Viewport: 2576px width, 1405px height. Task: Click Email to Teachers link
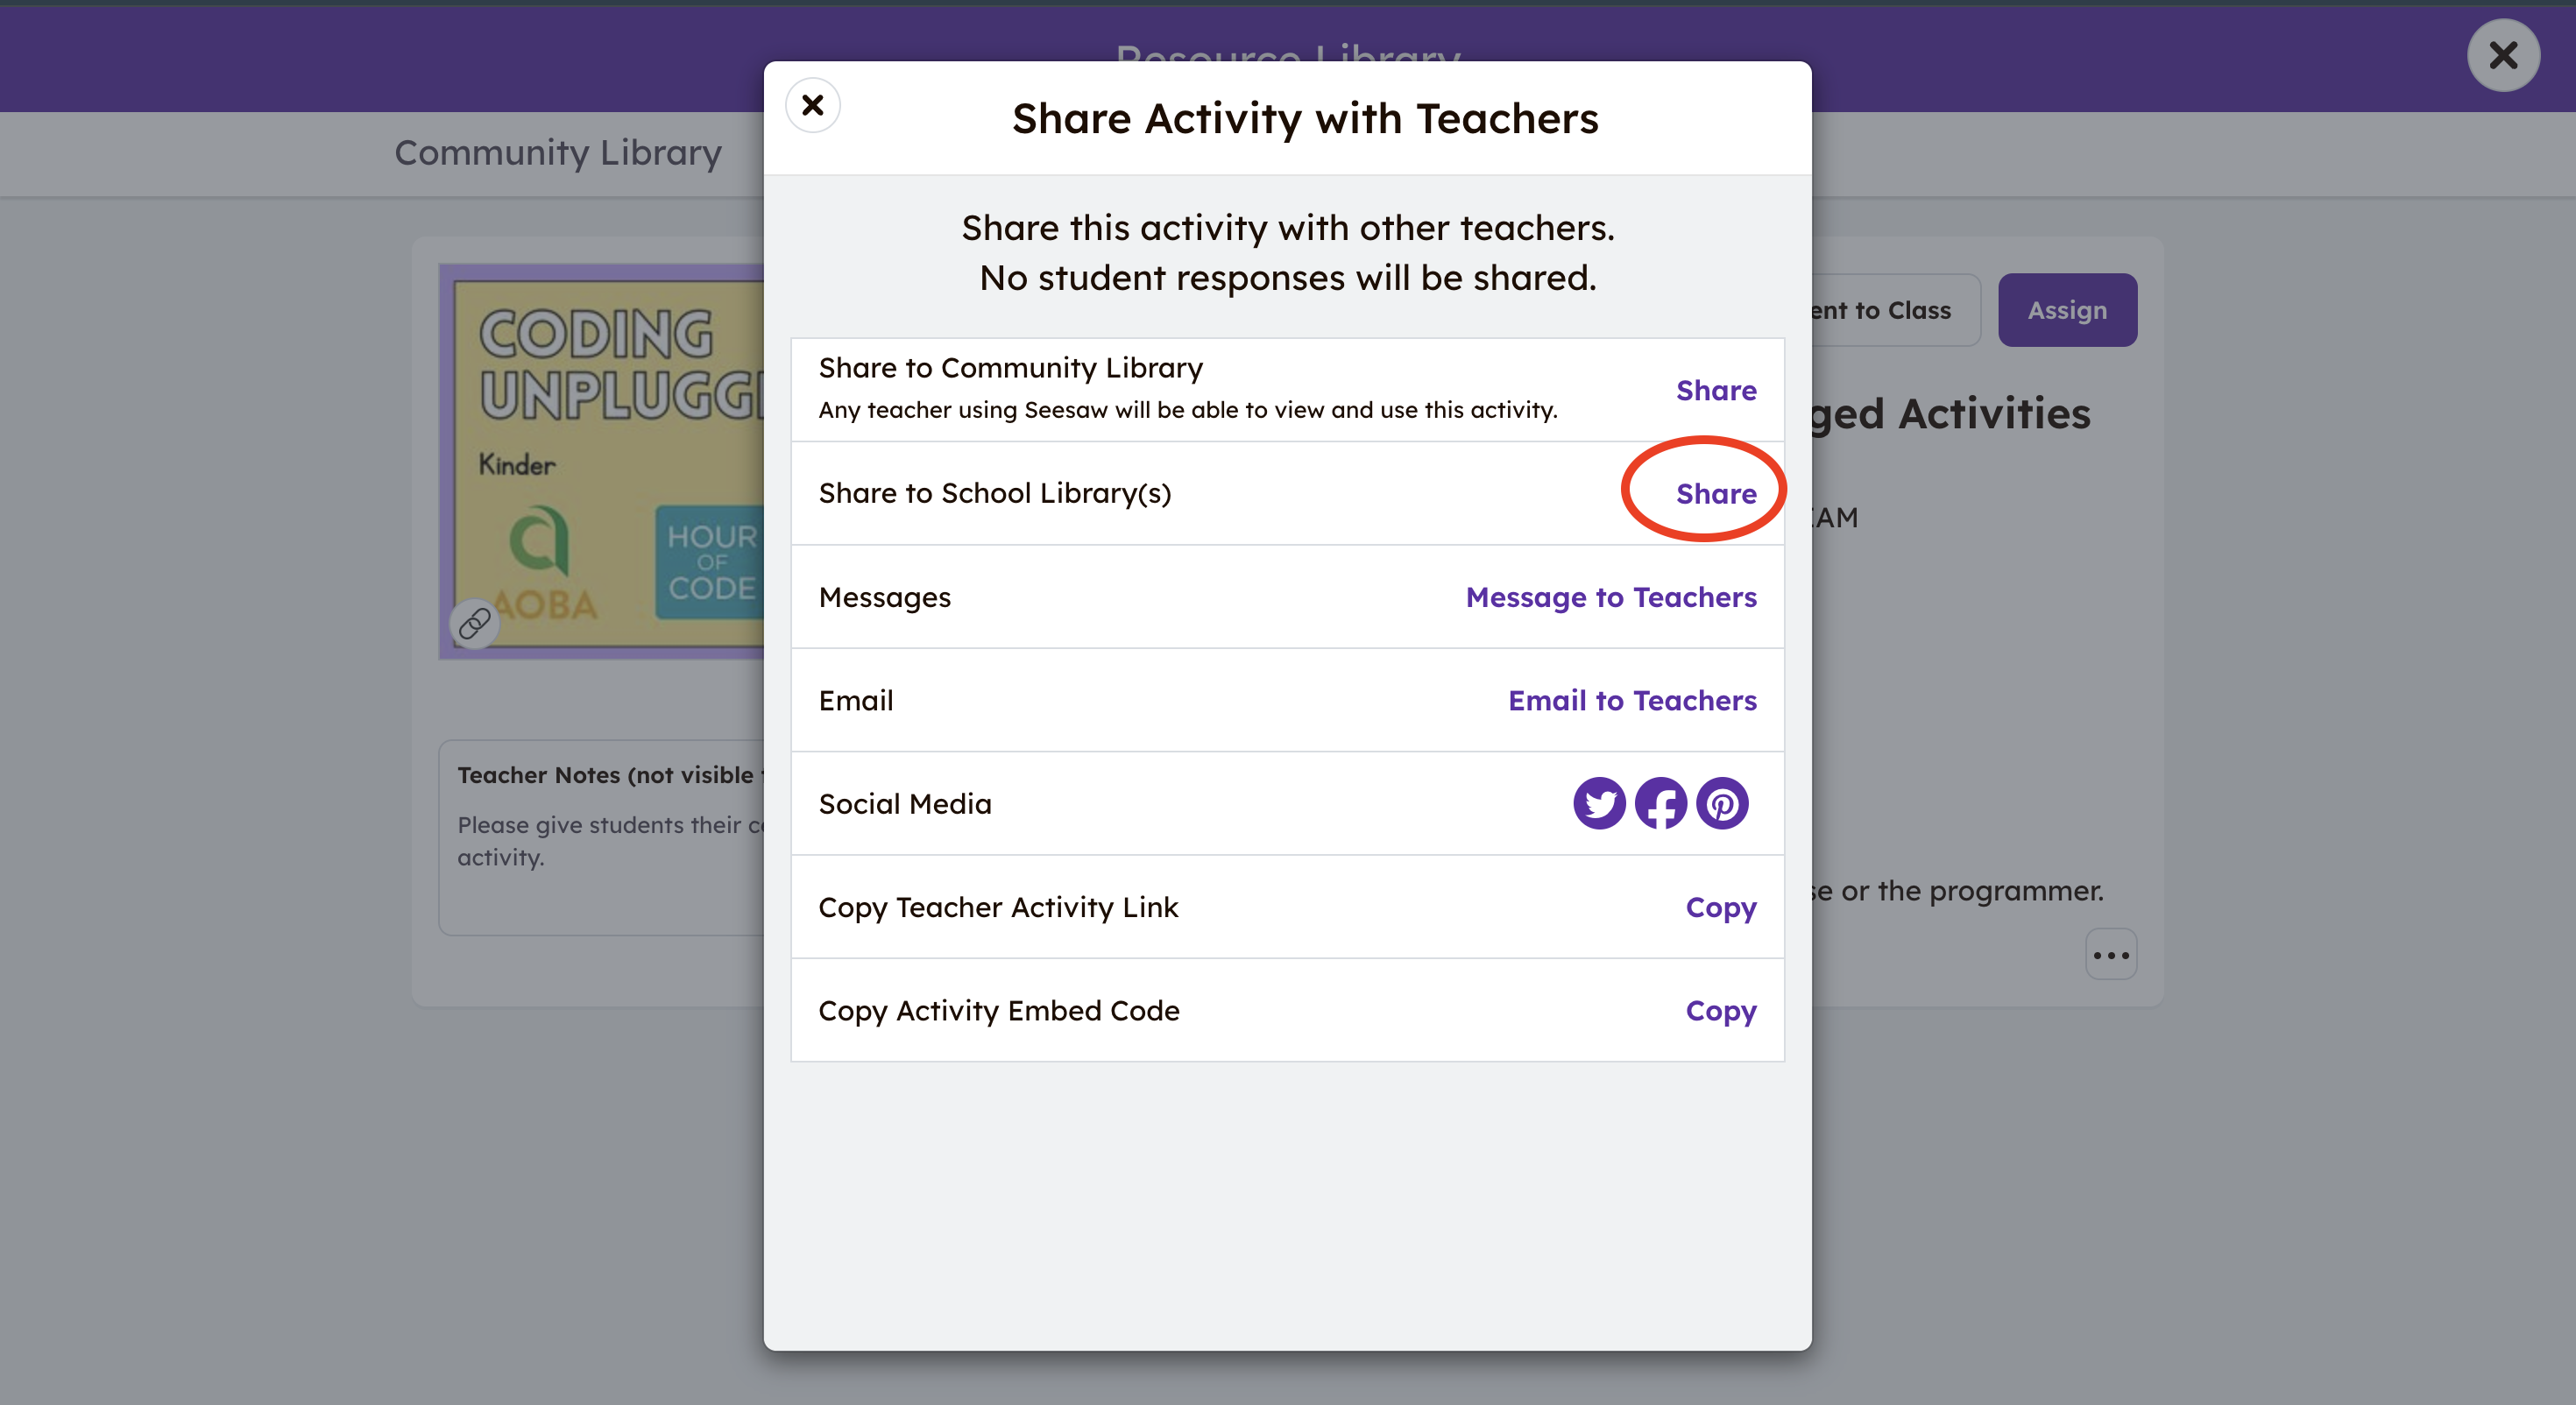tap(1631, 700)
